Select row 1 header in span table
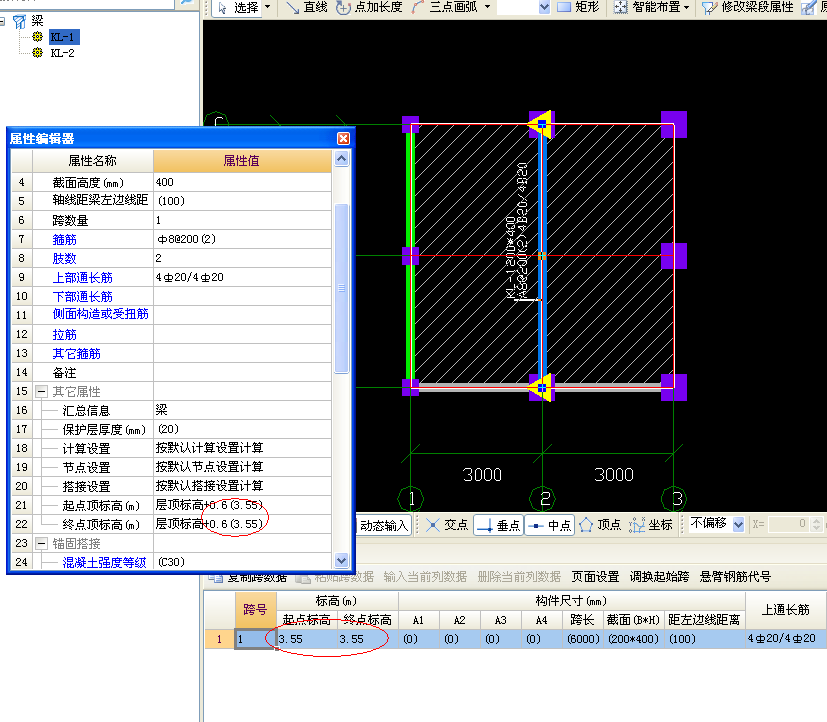827x722 pixels. pyautogui.click(x=219, y=639)
